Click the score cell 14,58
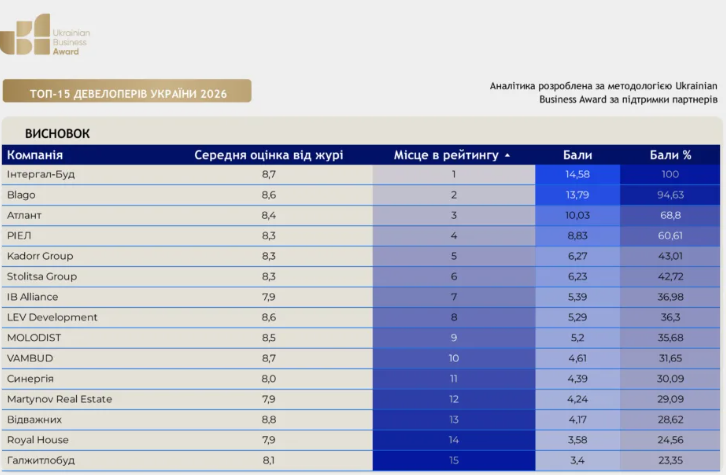The width and height of the screenshot is (726, 475). click(577, 175)
